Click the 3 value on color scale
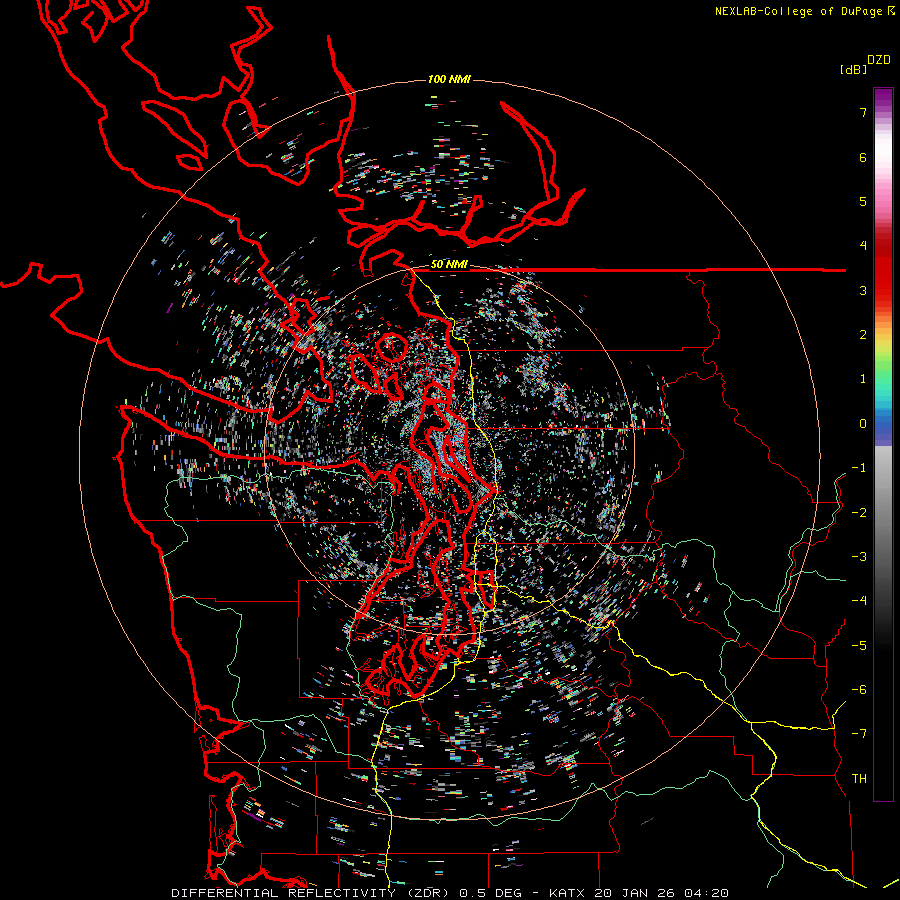900x900 pixels. (863, 290)
